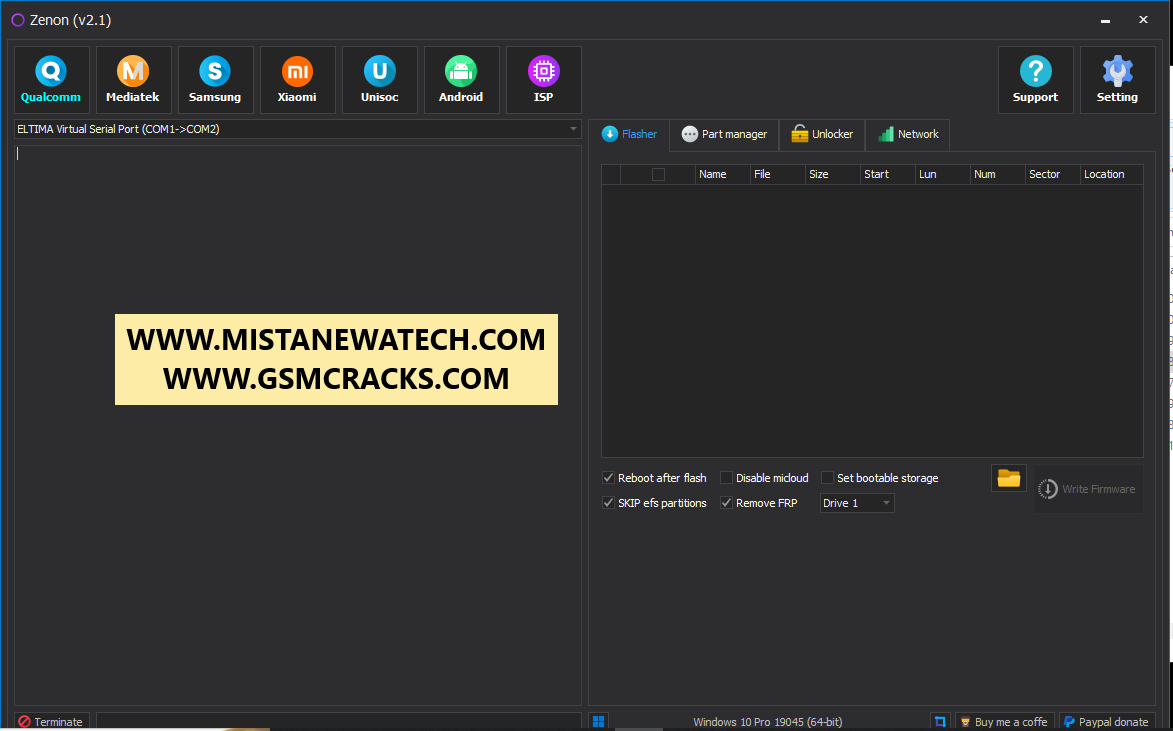Enable Set bootable storage checkbox

click(x=827, y=478)
